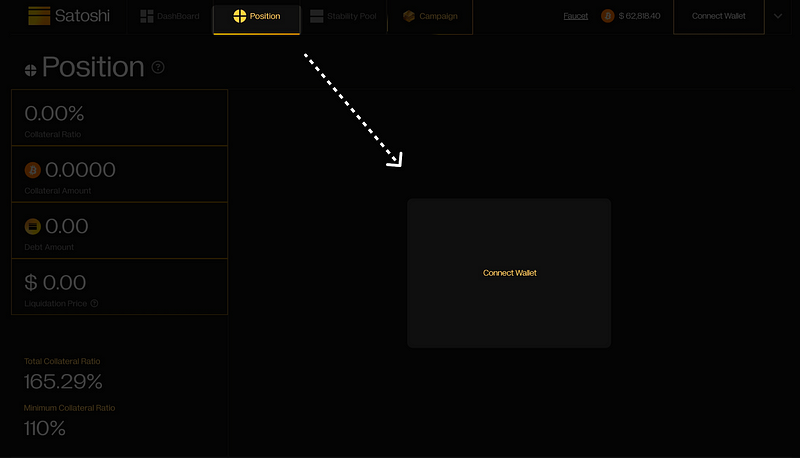Click the Satoshi brand name text

(x=82, y=16)
